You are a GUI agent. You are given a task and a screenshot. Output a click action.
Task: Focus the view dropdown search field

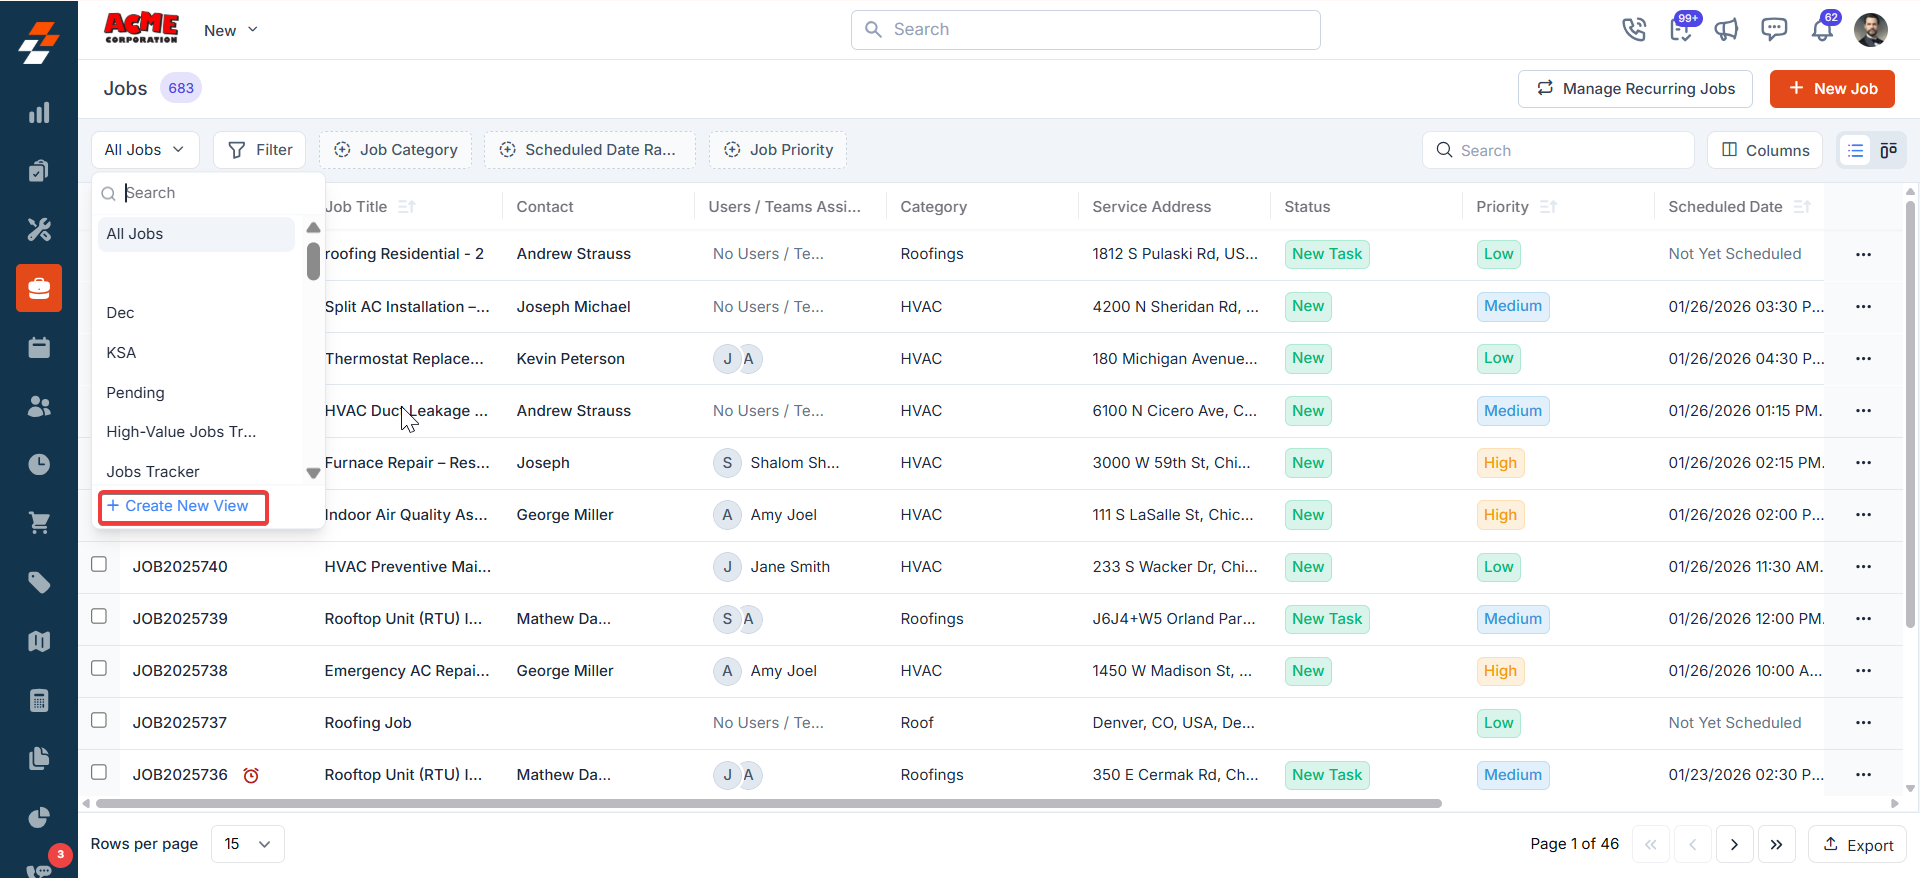pos(208,193)
